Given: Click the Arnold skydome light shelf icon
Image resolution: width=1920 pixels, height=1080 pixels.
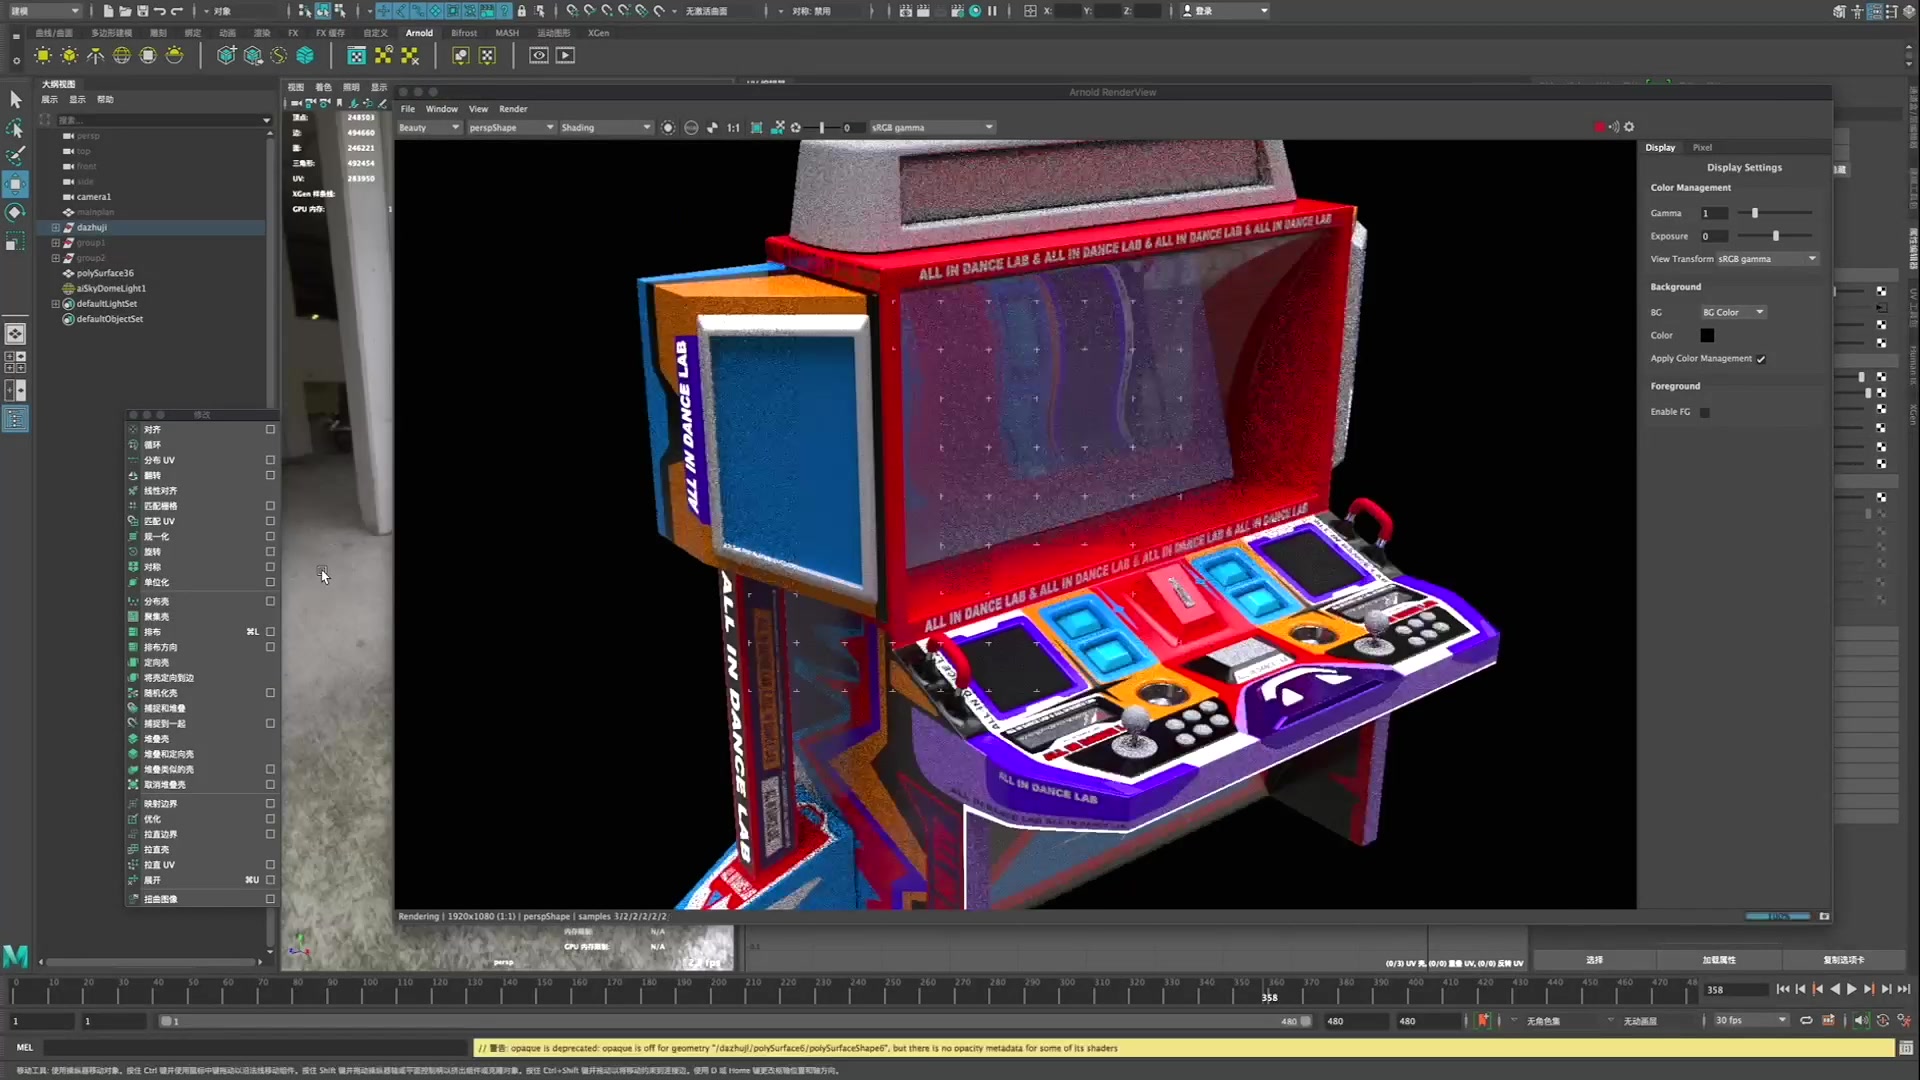Looking at the screenshot, I should pos(122,56).
